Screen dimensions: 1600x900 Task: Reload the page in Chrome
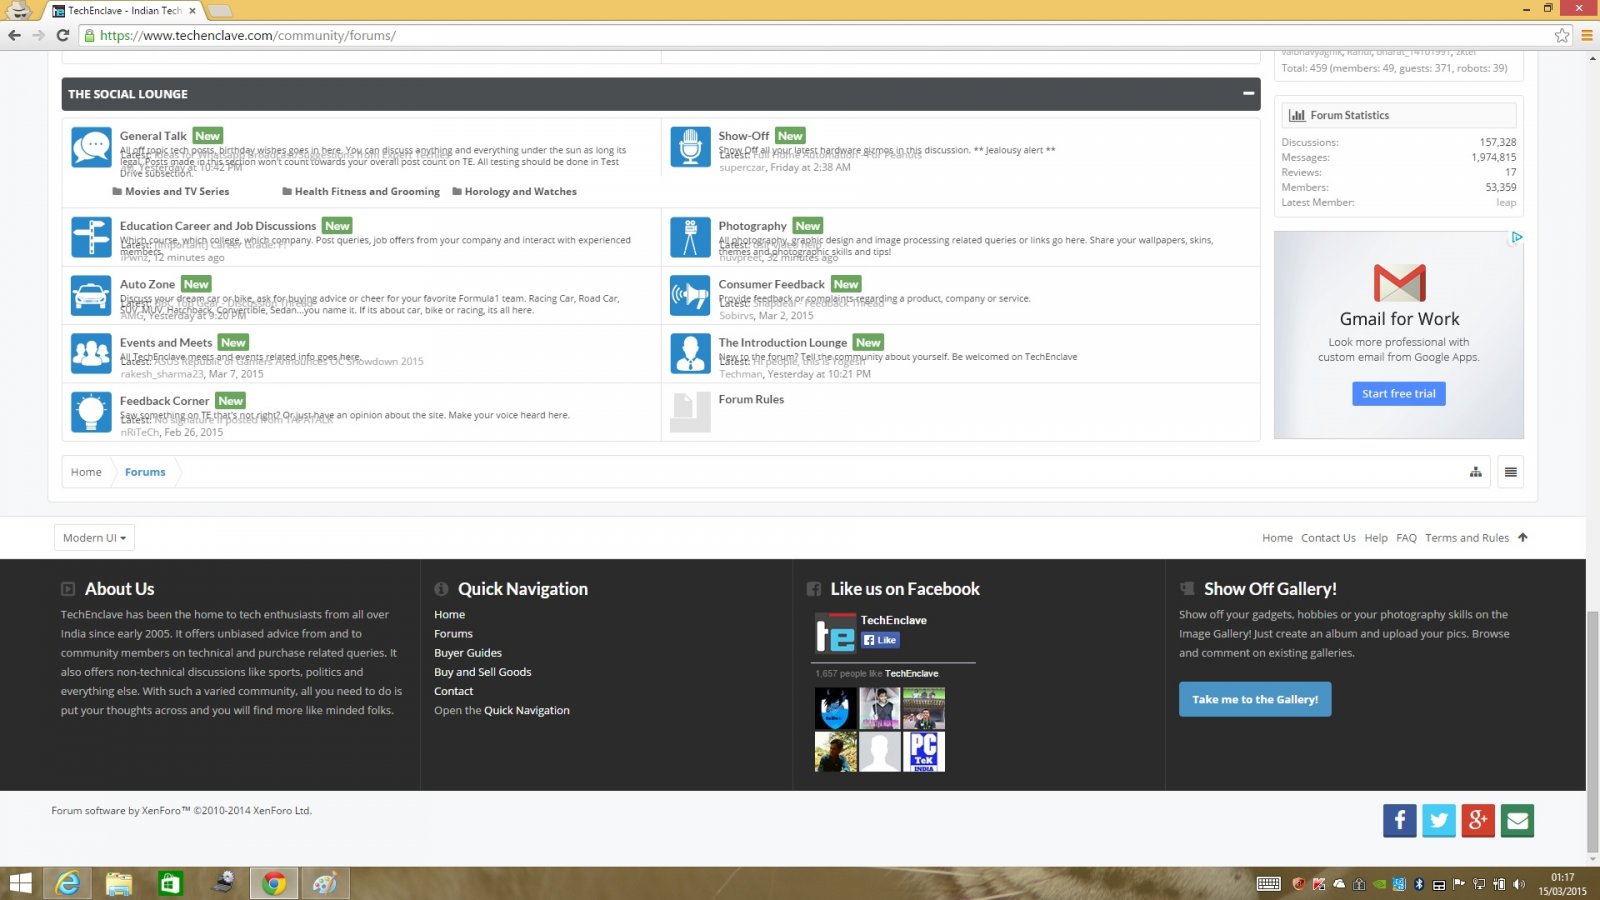62,35
